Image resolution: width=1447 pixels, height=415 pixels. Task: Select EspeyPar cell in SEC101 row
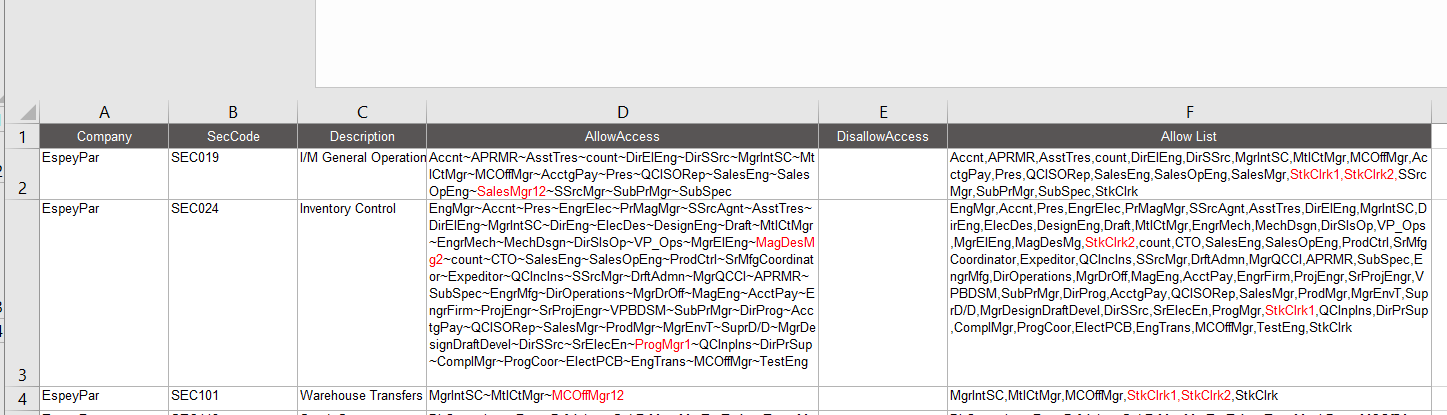click(104, 396)
